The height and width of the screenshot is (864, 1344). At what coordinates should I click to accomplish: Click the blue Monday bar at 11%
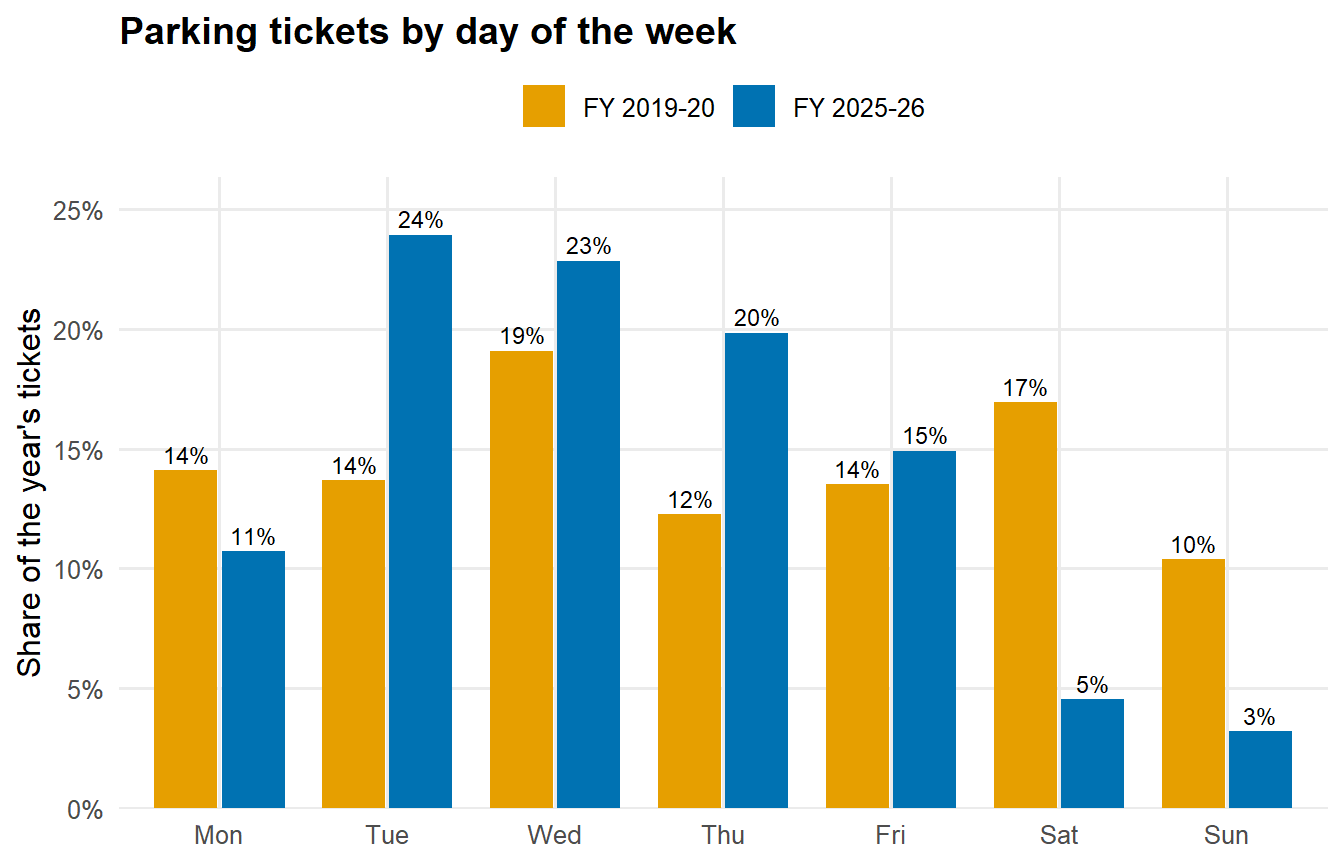tap(253, 679)
